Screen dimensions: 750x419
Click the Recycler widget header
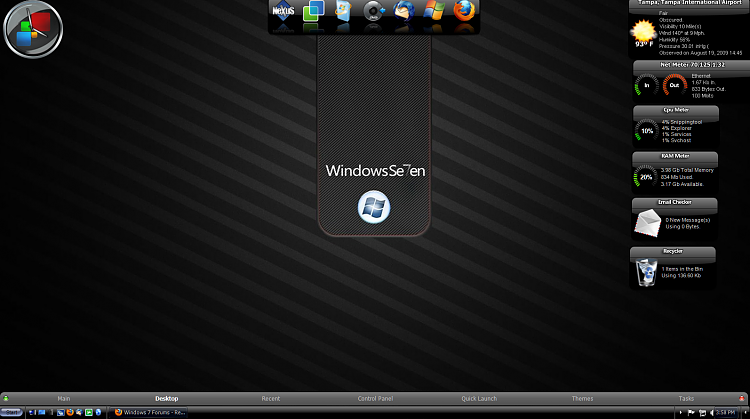coord(673,252)
